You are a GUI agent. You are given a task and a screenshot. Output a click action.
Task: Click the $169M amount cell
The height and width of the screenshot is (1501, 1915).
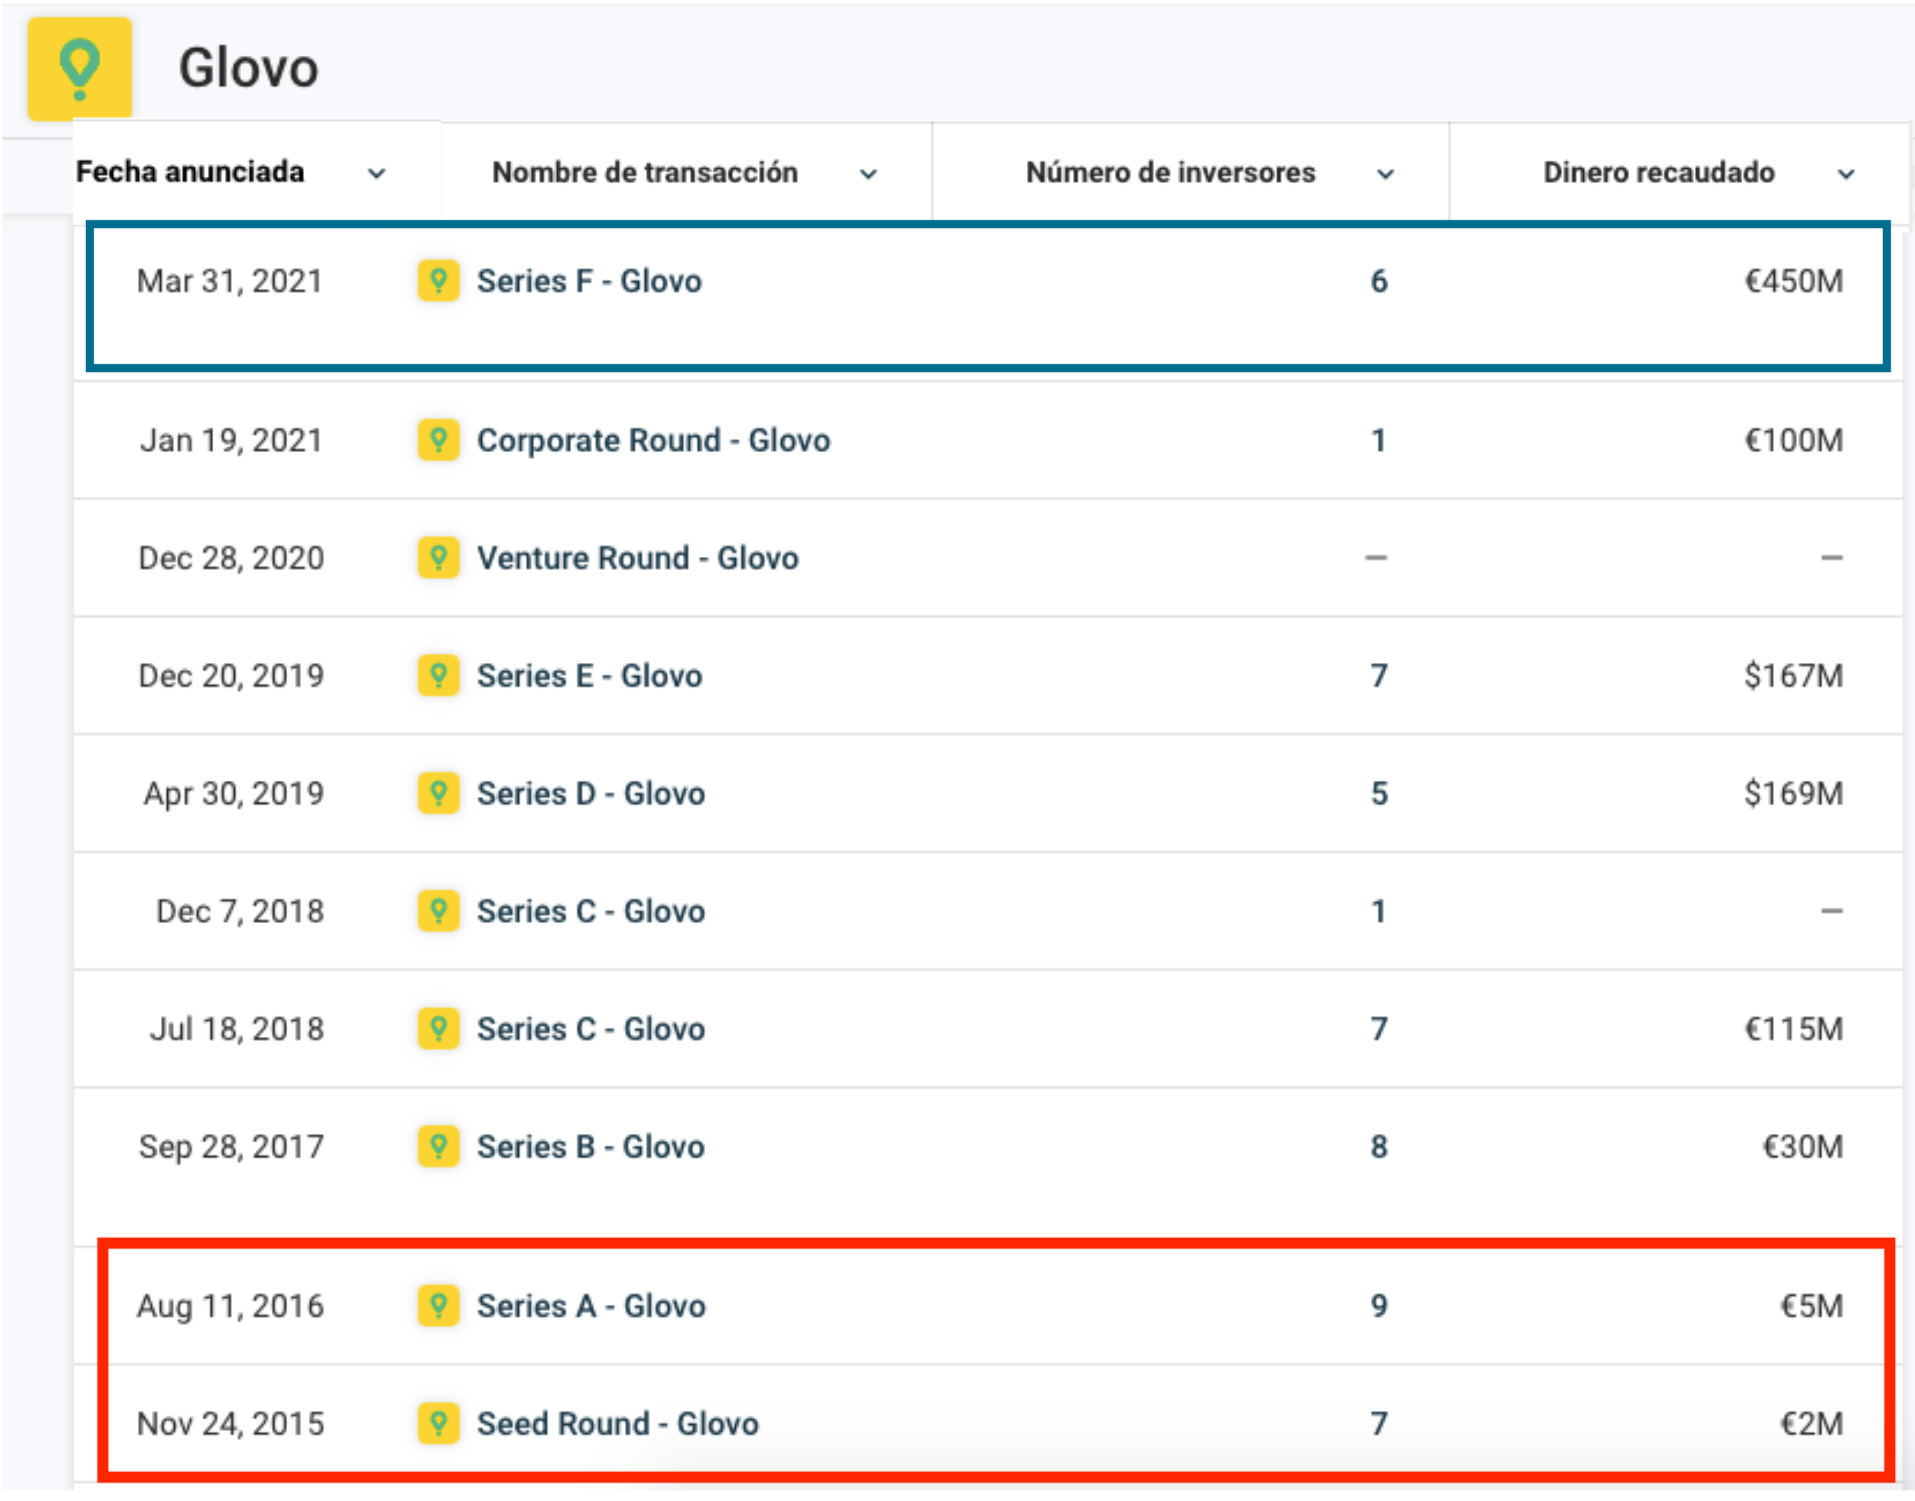(x=1794, y=793)
